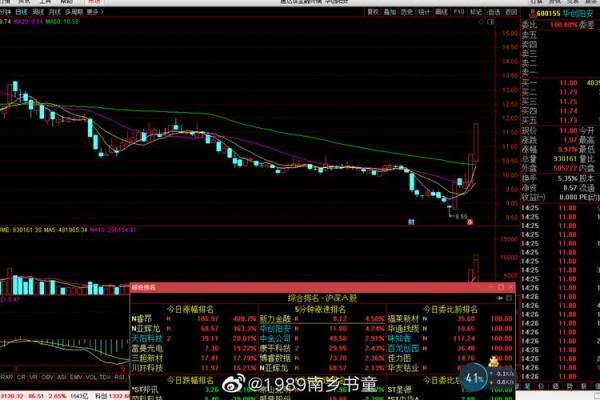Click the 8.55 low price marker

[x=462, y=217]
